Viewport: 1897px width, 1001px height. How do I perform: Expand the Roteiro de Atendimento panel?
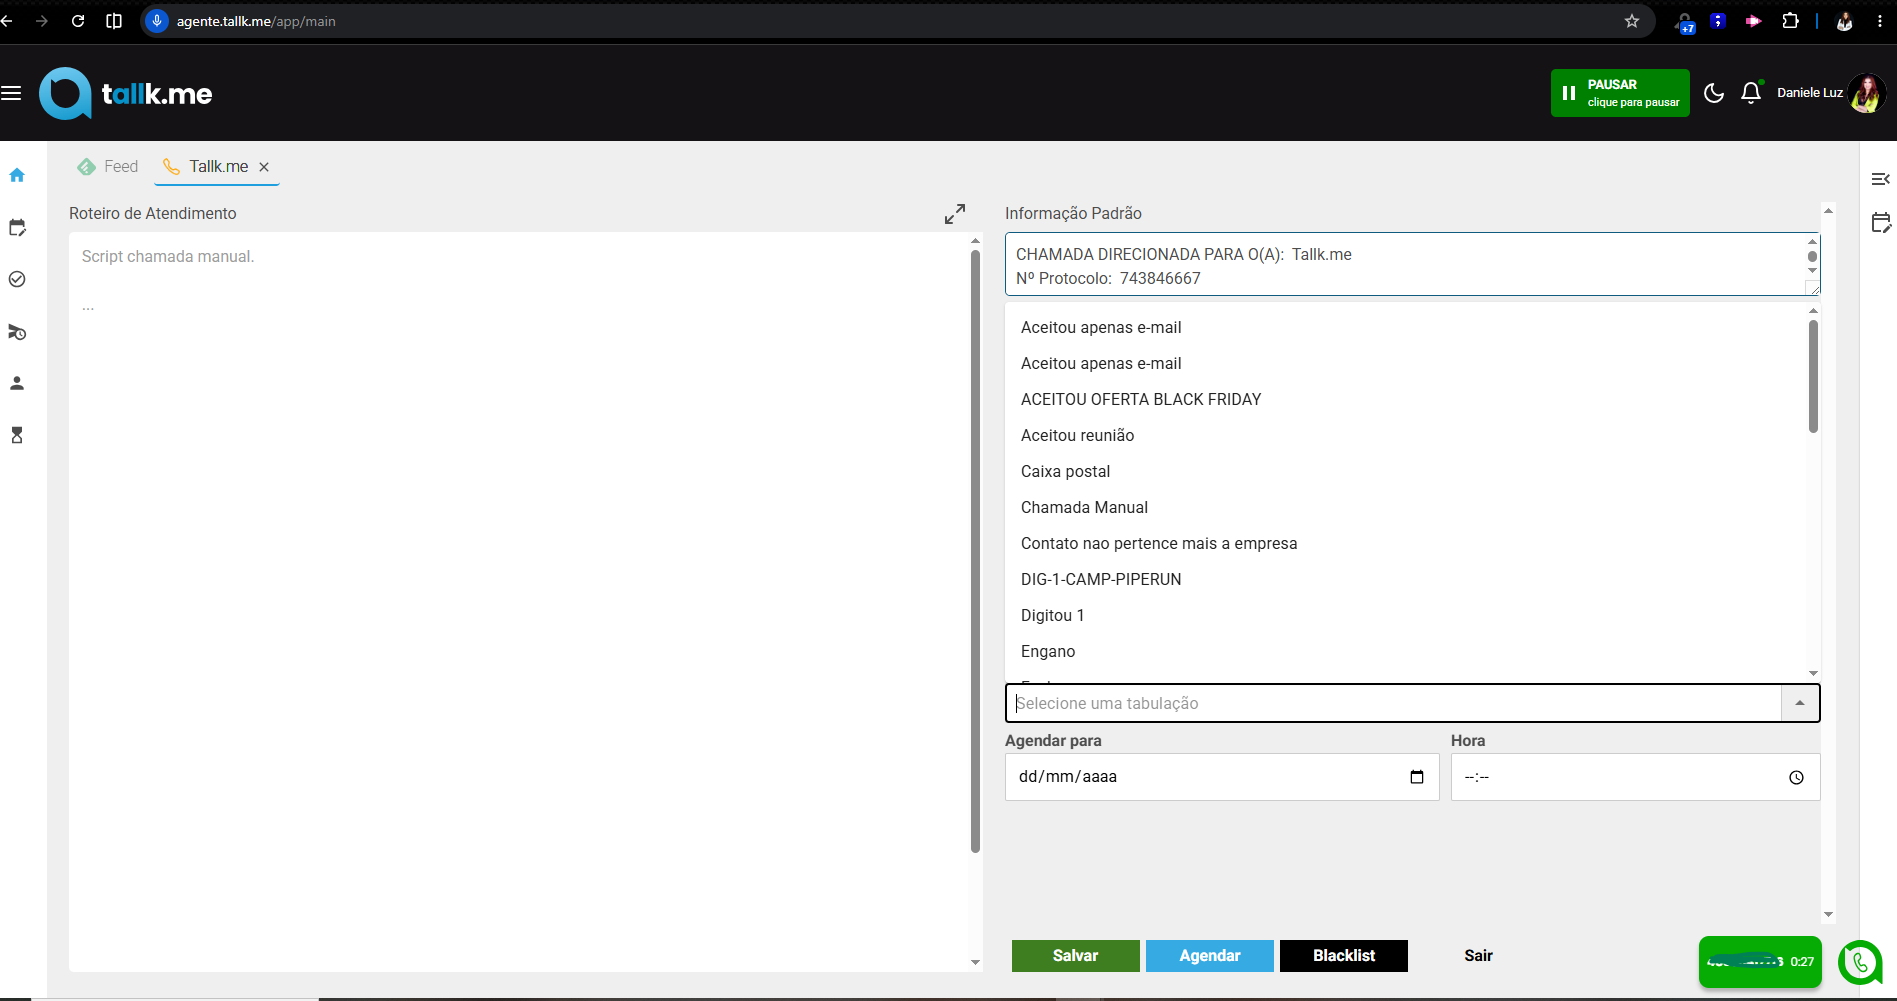point(955,214)
